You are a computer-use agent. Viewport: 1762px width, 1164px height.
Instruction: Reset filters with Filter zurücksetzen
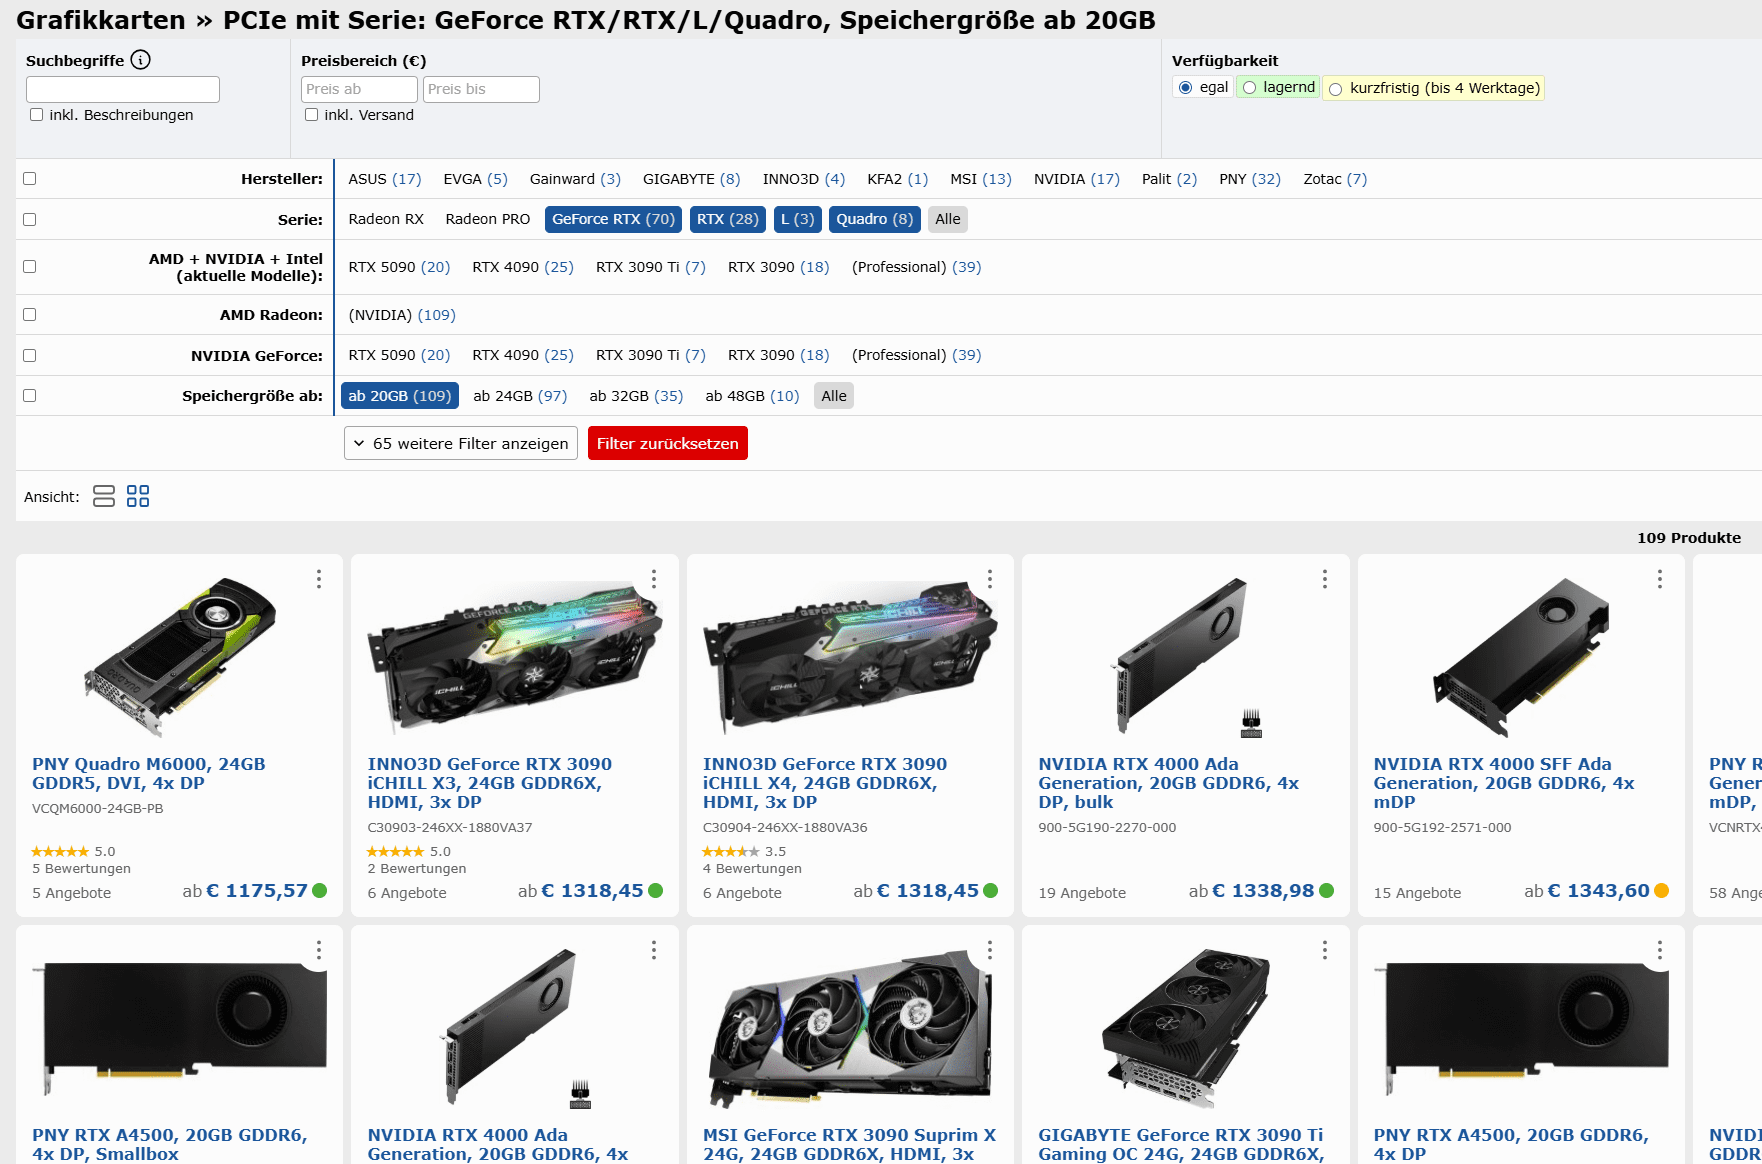668,444
